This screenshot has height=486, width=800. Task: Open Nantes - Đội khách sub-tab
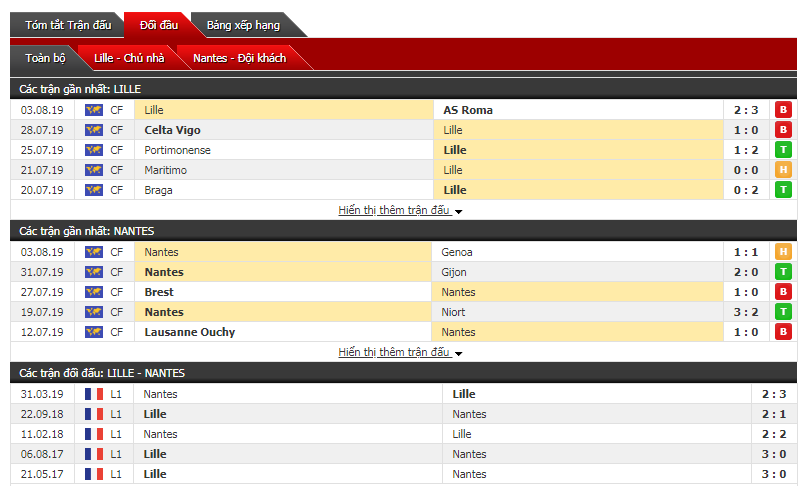click(x=239, y=58)
